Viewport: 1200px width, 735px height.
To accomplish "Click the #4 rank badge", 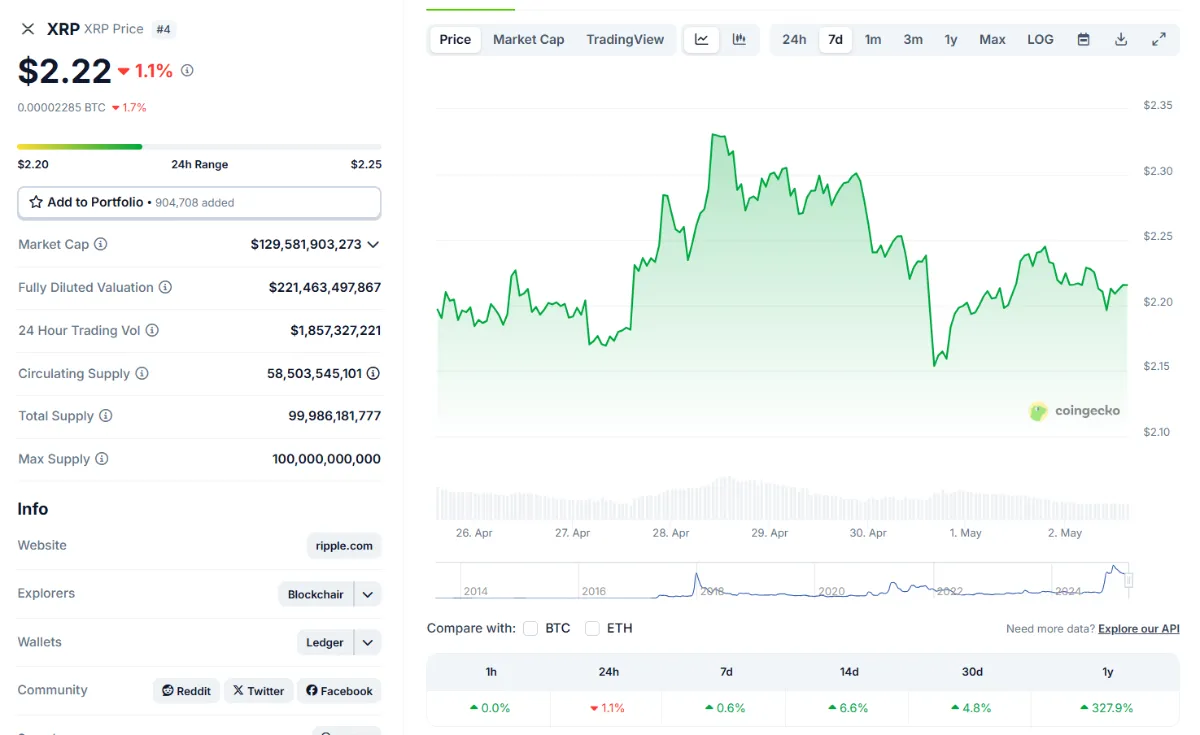I will pos(164,29).
